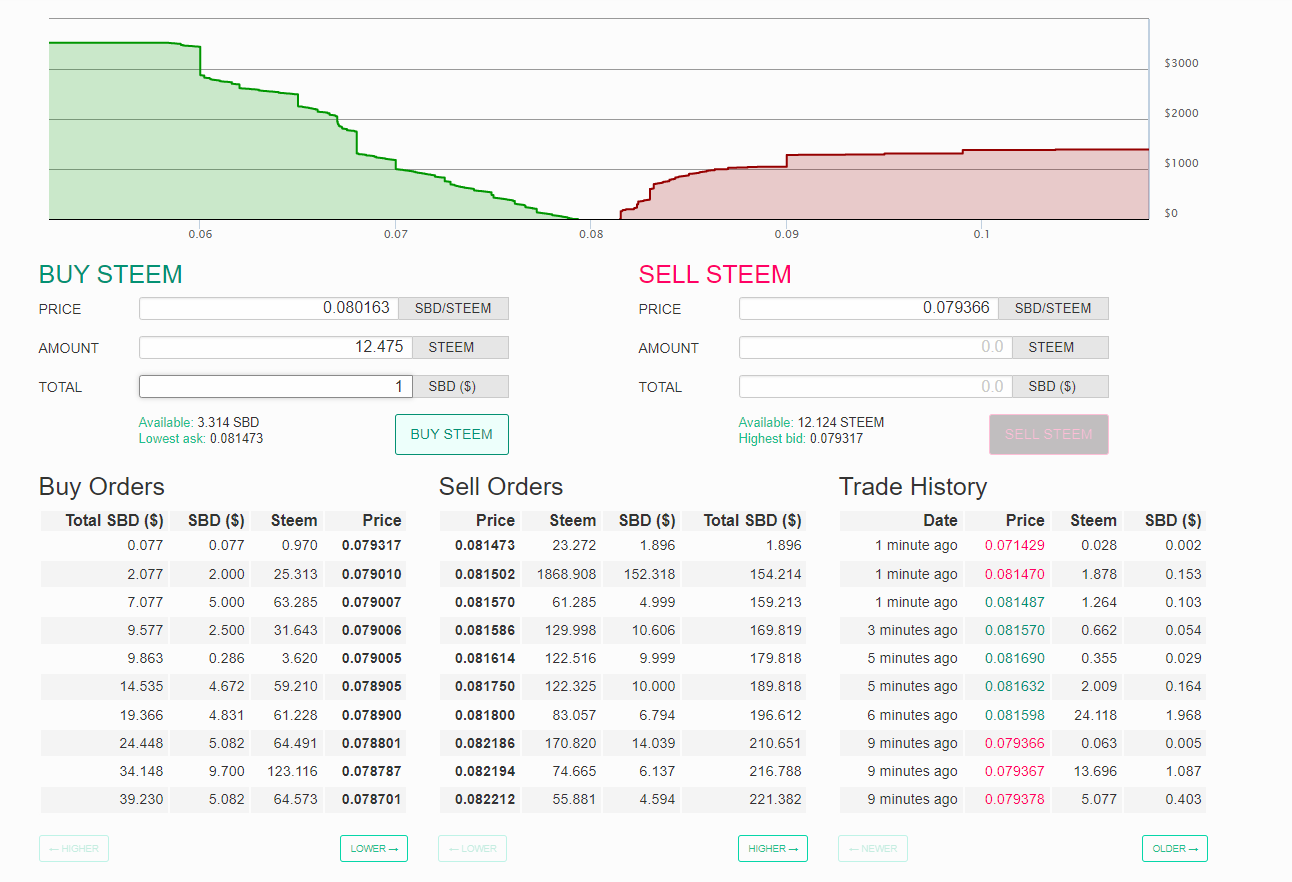
Task: Focus the Buy Steem price field
Action: tap(269, 308)
